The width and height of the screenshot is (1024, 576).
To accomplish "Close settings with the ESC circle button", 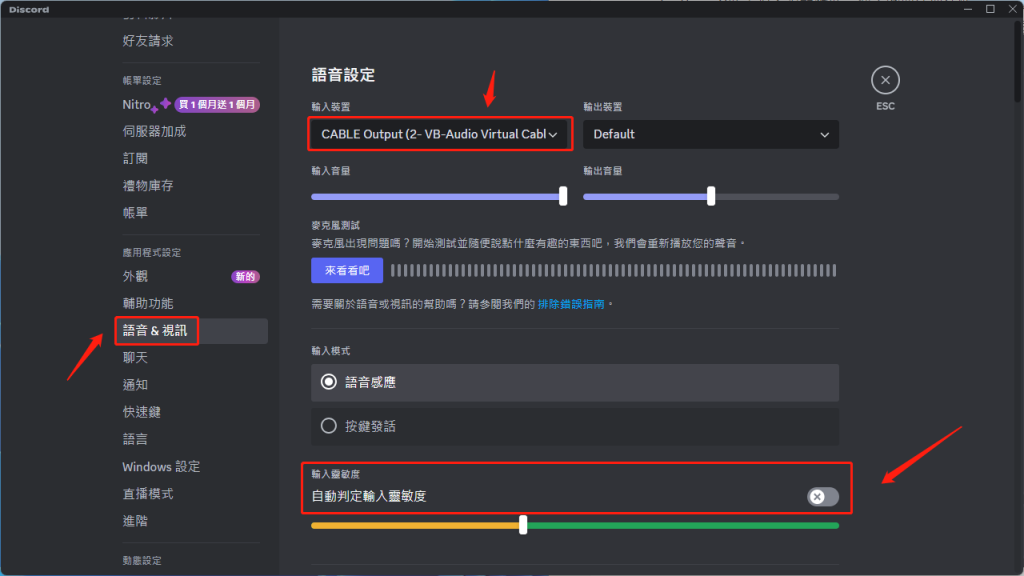I will tap(885, 80).
